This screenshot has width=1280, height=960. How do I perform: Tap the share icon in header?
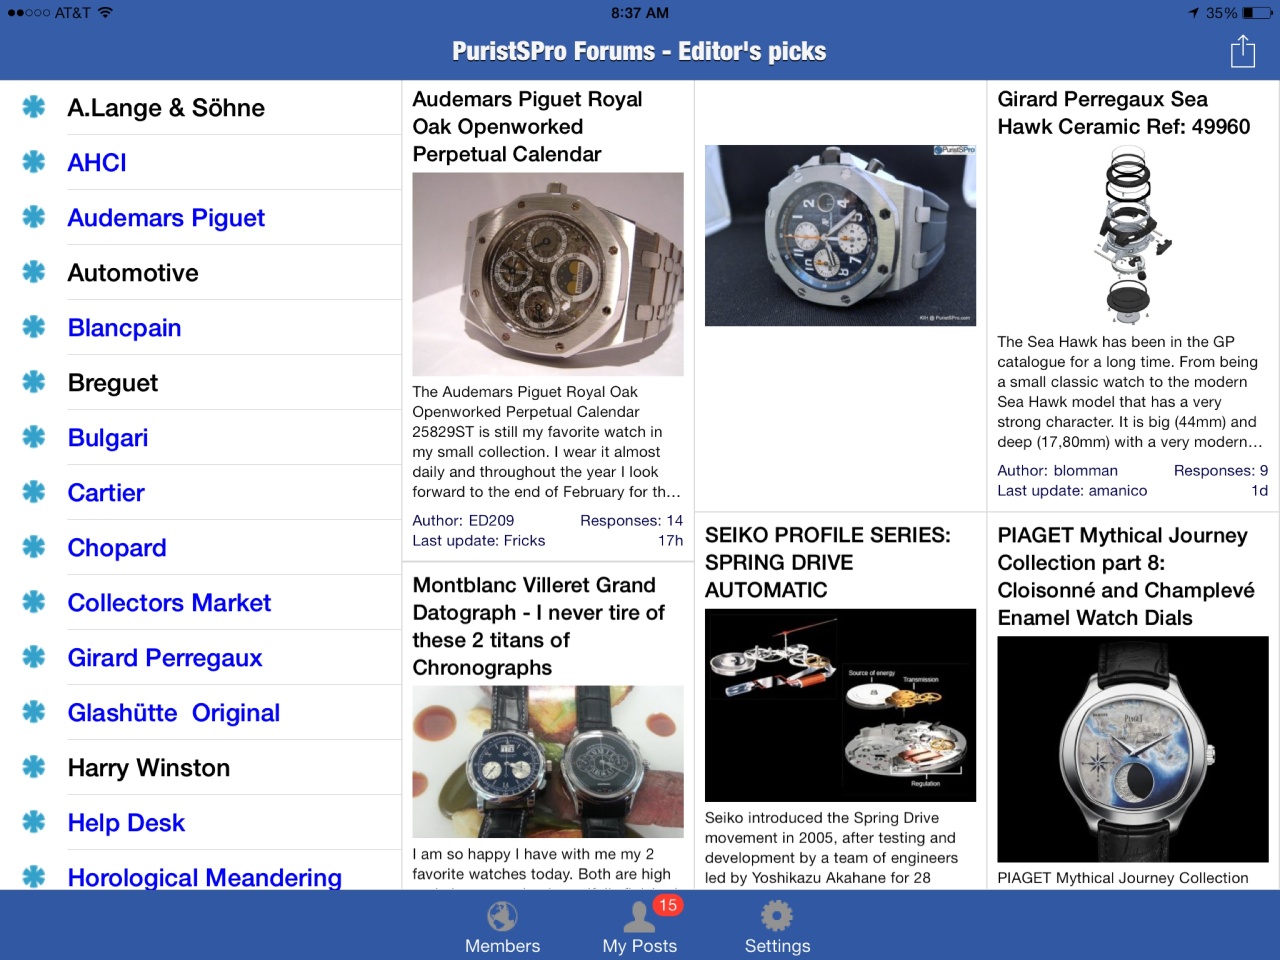(x=1242, y=51)
